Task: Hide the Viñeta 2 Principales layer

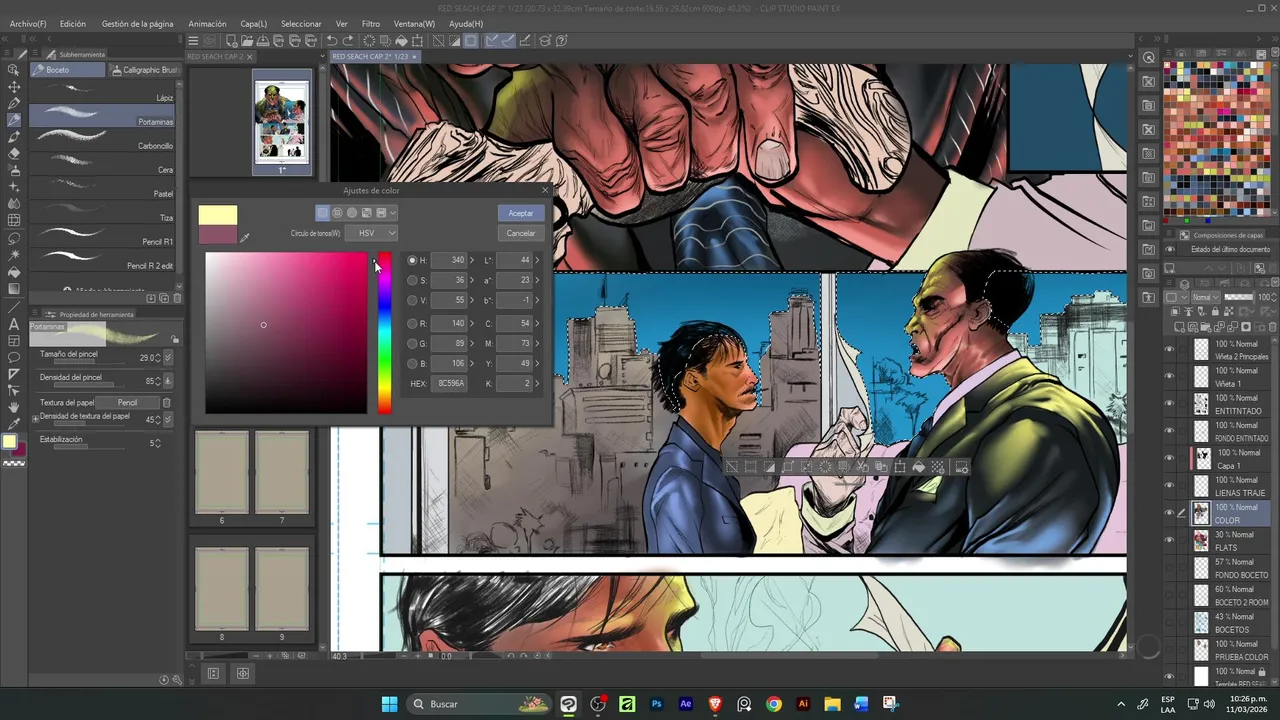Action: click(x=1169, y=349)
